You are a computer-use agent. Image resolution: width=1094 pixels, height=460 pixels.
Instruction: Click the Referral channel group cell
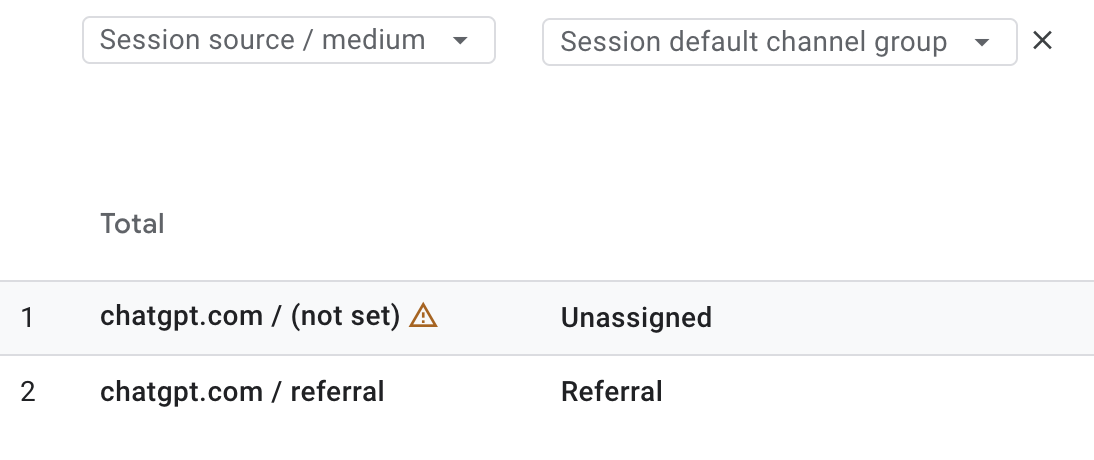(x=612, y=391)
